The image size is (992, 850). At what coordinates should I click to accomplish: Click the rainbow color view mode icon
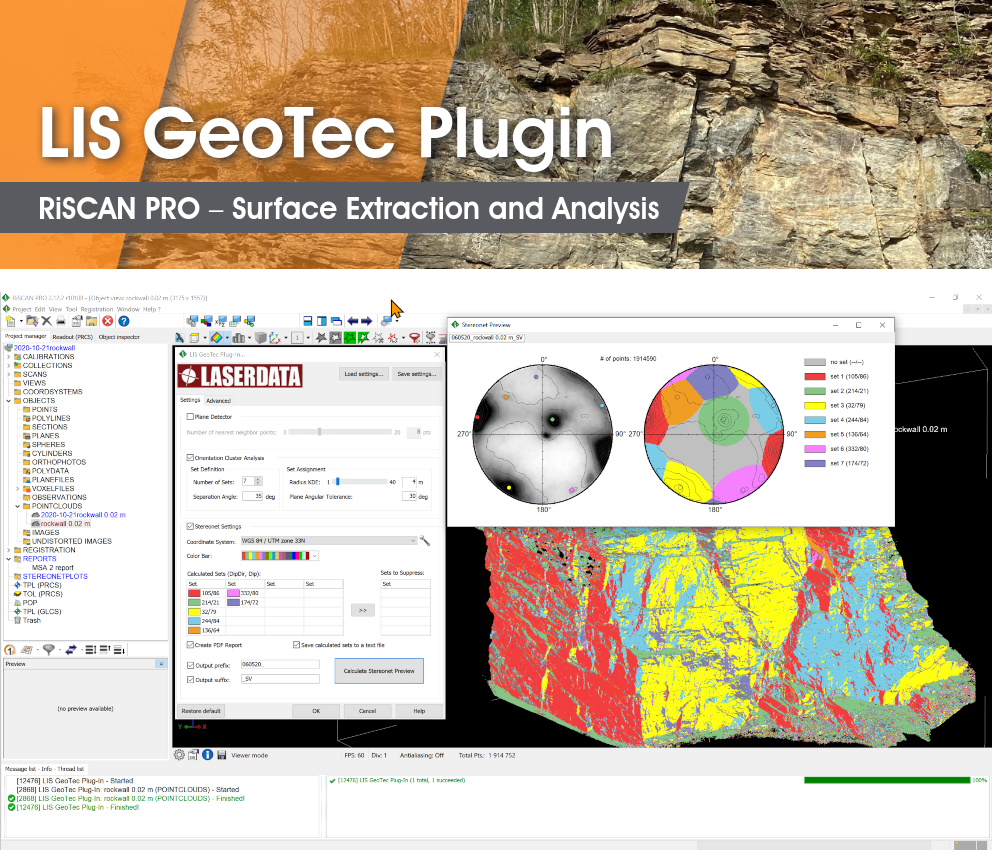[217, 338]
